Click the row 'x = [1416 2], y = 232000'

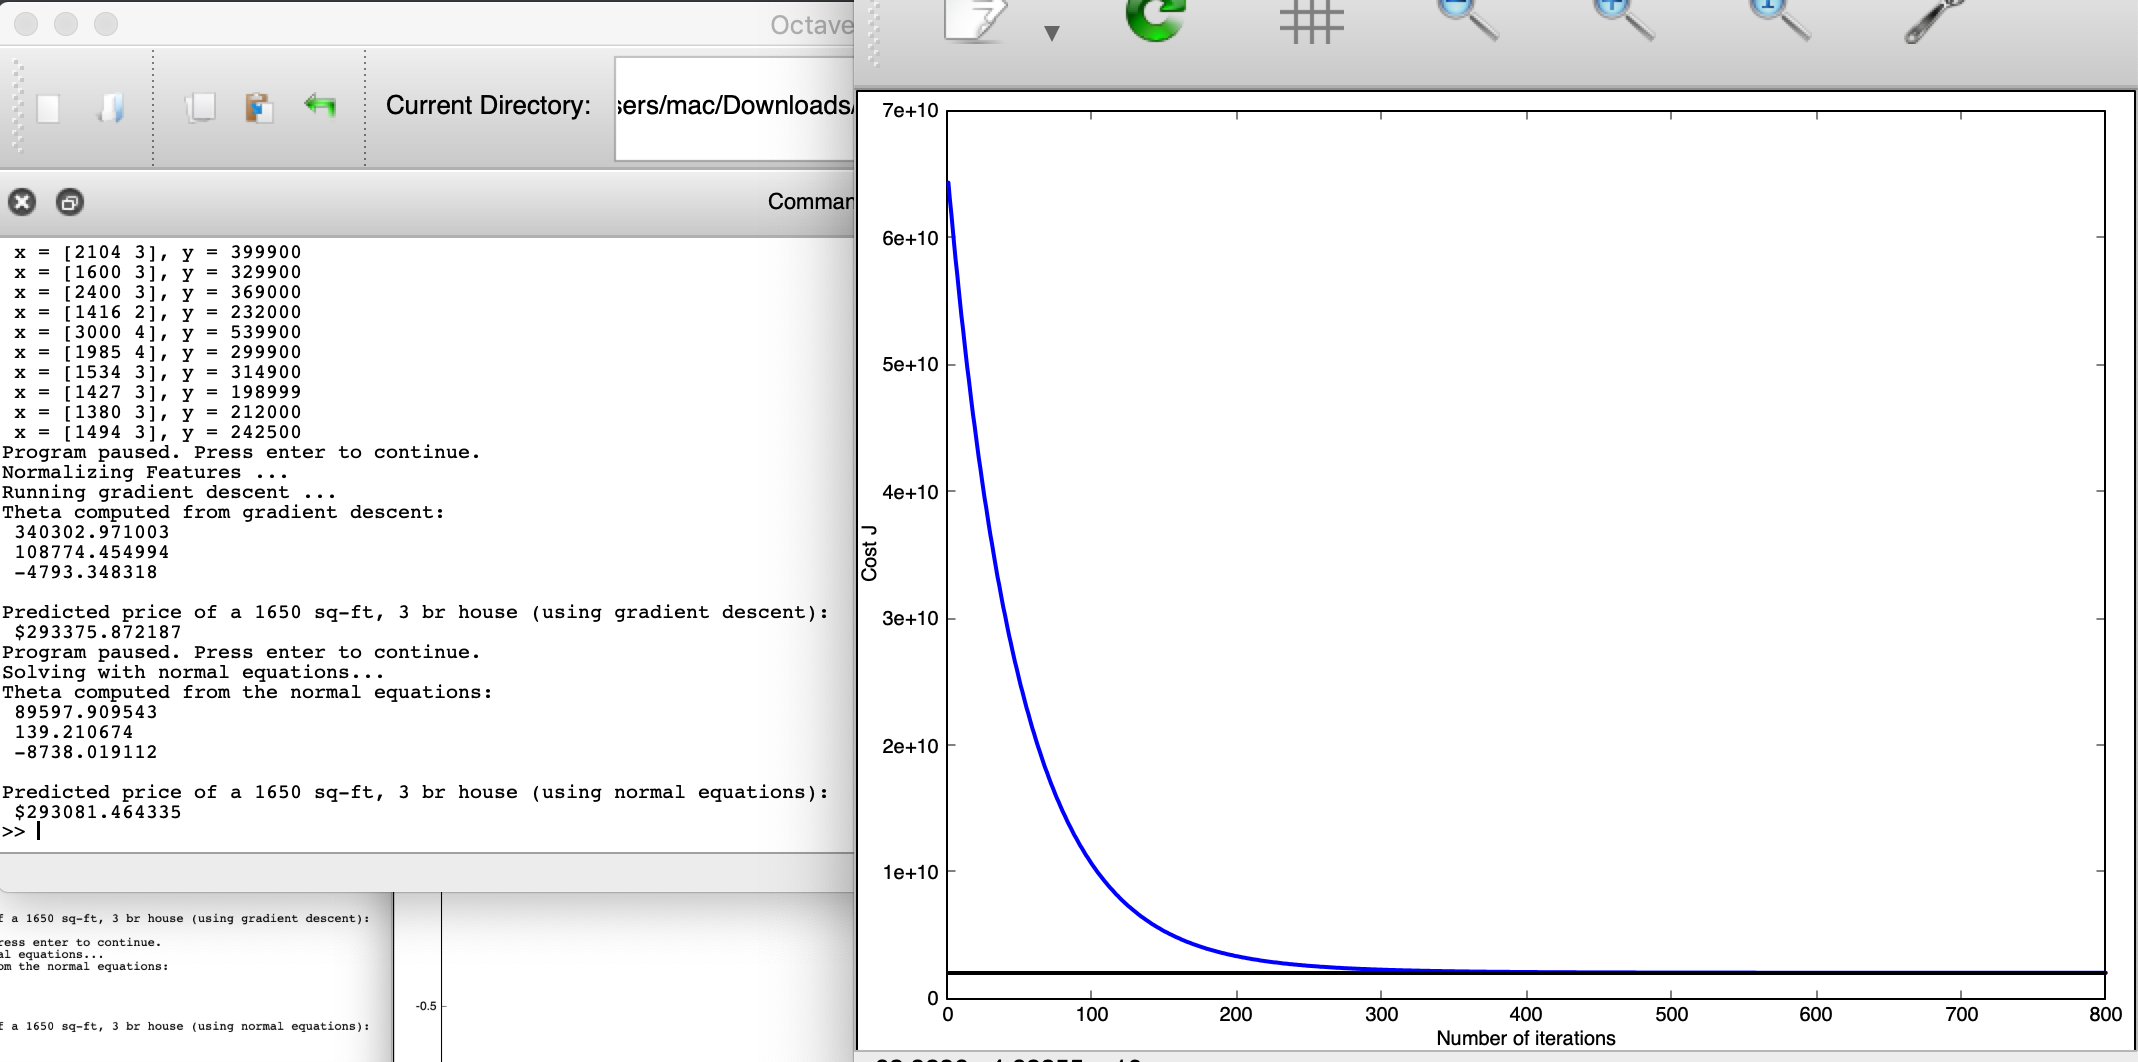pyautogui.click(x=157, y=312)
